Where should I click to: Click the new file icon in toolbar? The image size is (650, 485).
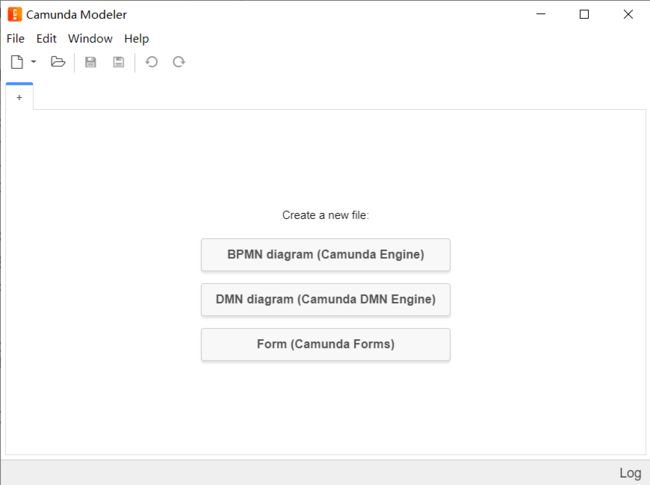[x=17, y=62]
